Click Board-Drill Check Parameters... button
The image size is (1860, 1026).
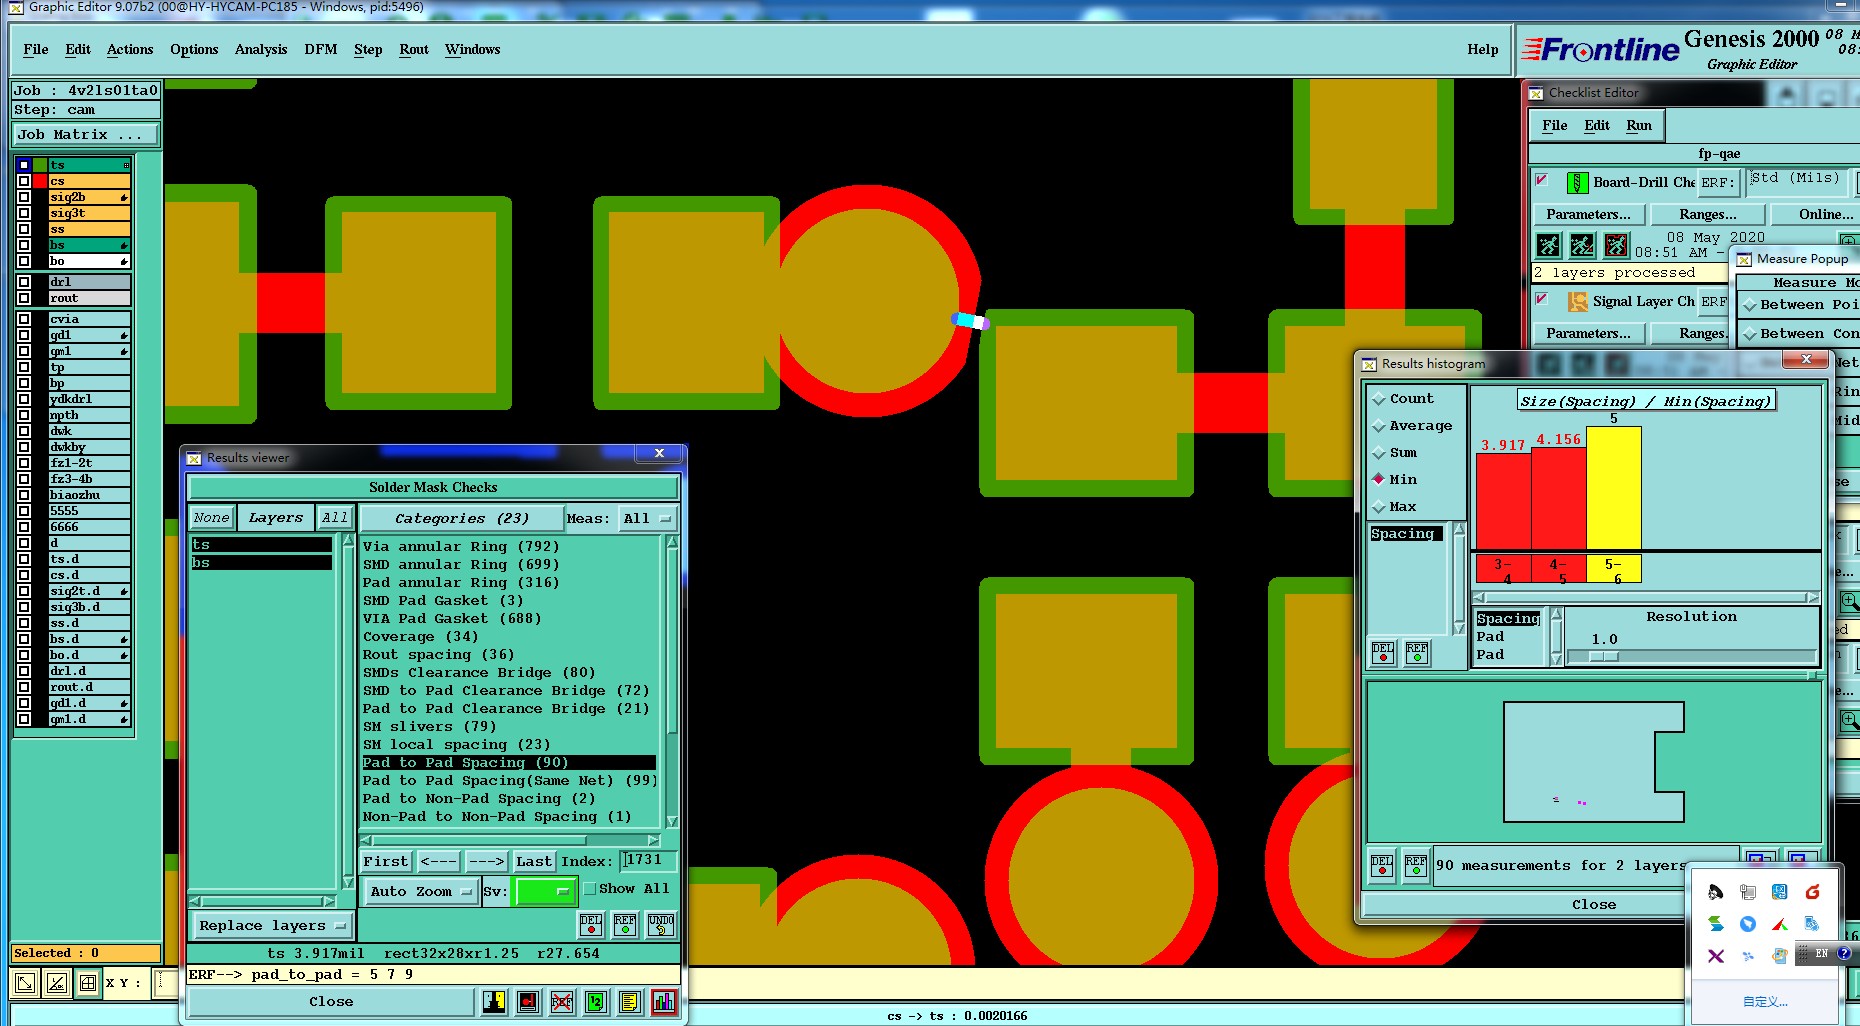(1588, 214)
